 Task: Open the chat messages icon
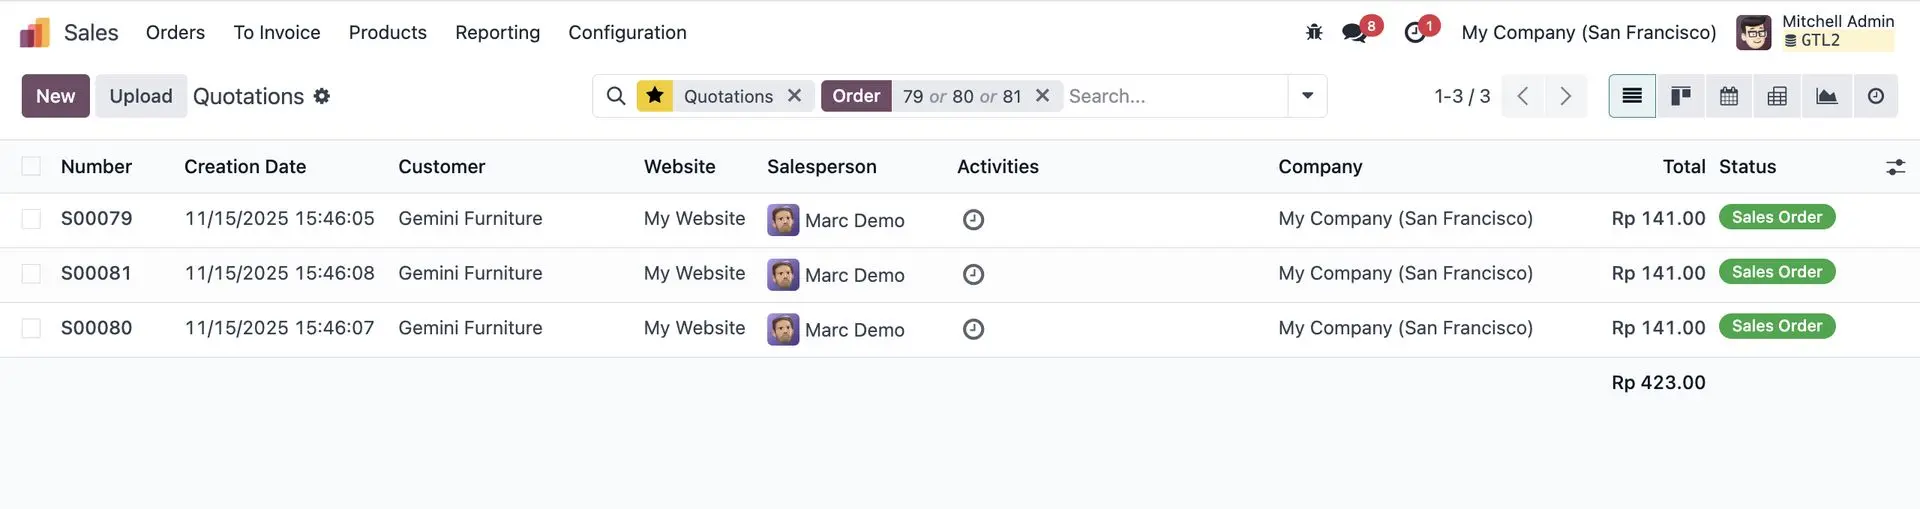pos(1355,32)
